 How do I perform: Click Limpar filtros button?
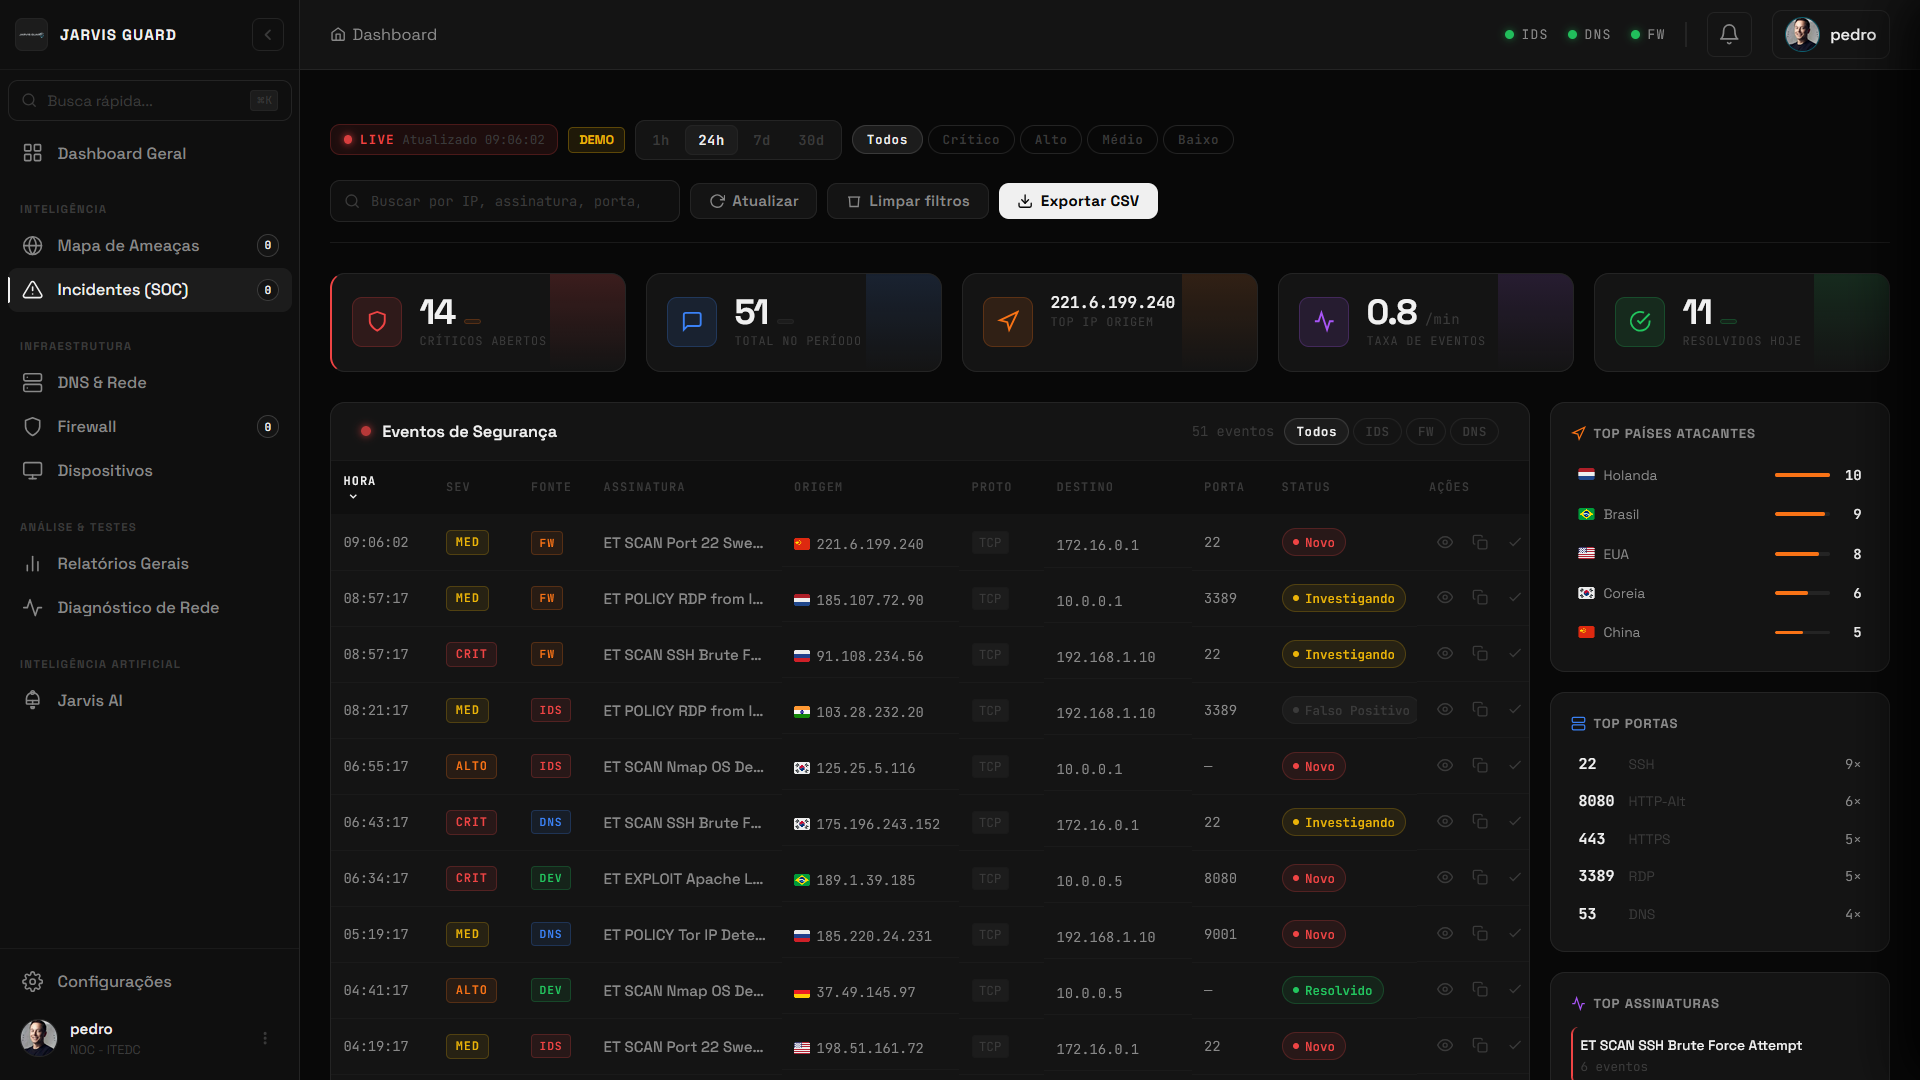[907, 201]
